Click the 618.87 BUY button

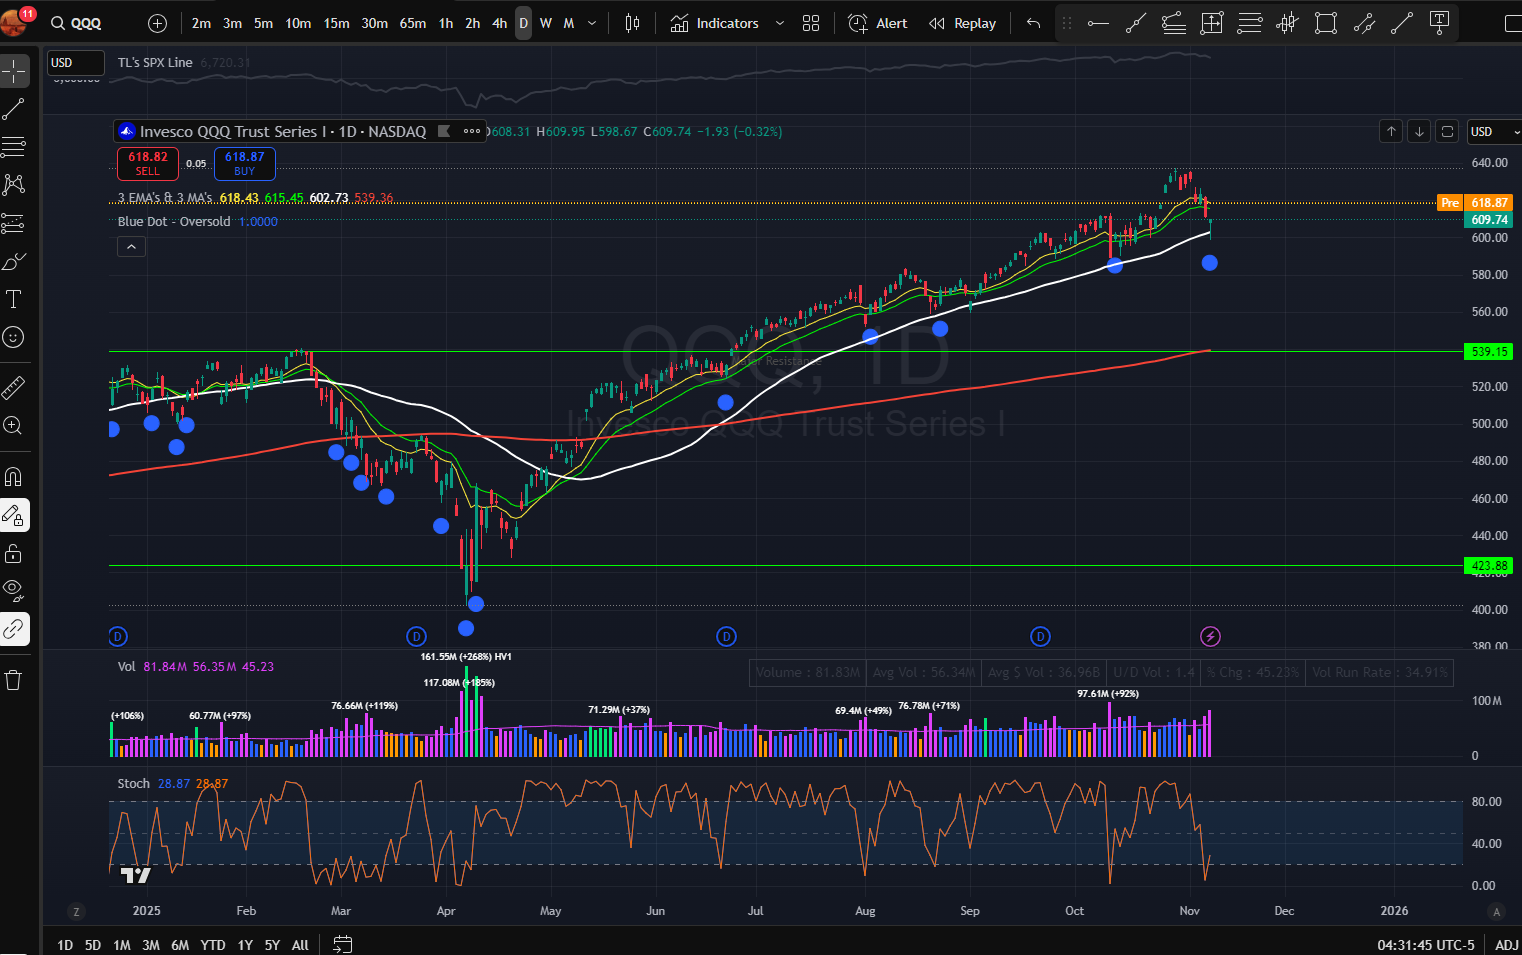[245, 163]
